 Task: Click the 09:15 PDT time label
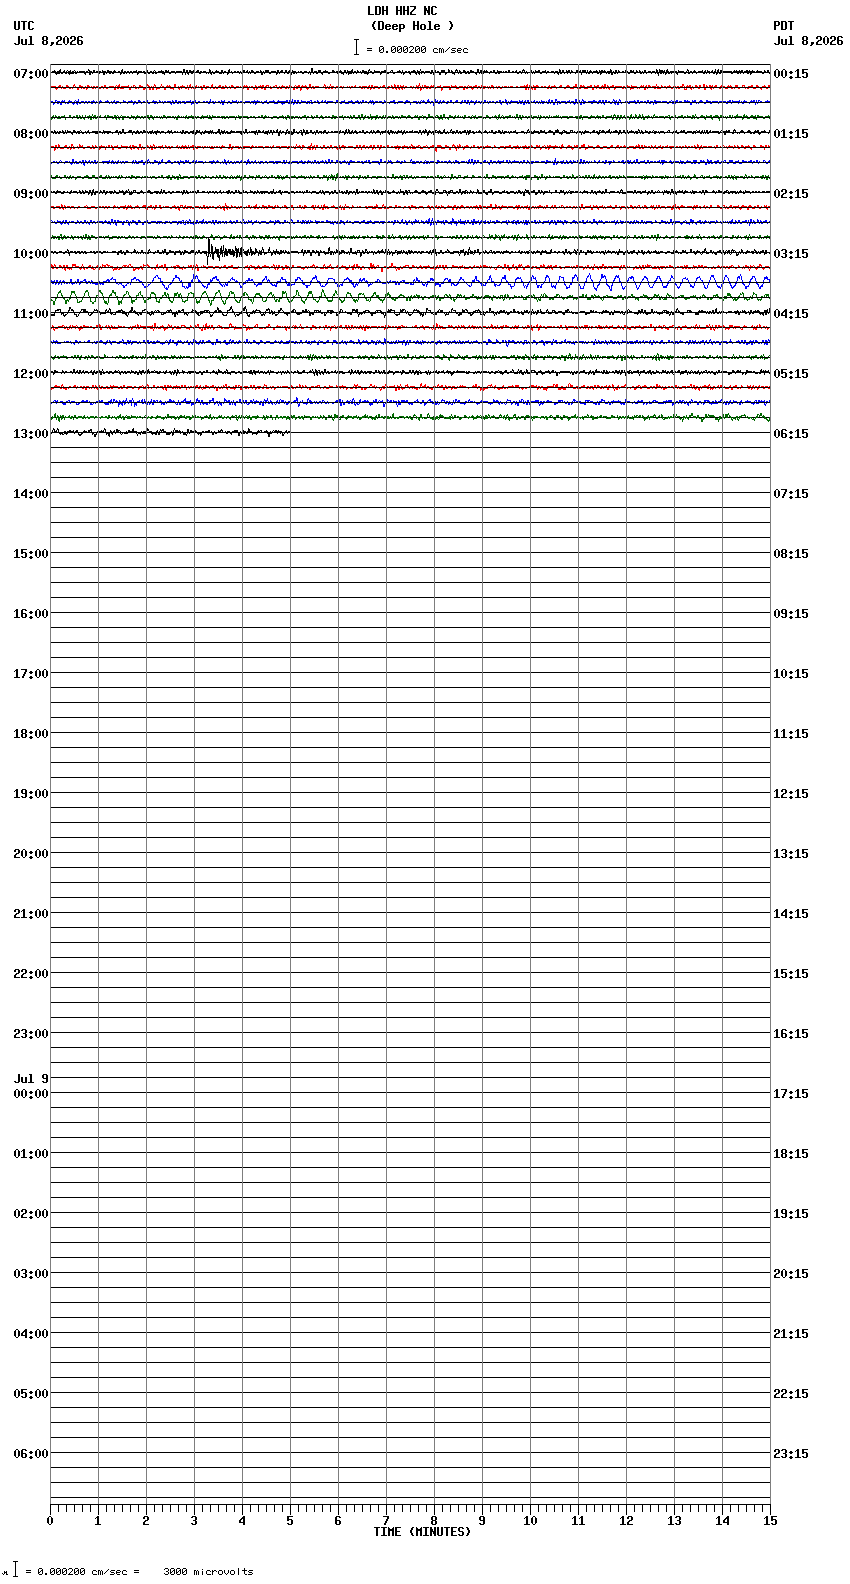(x=791, y=614)
